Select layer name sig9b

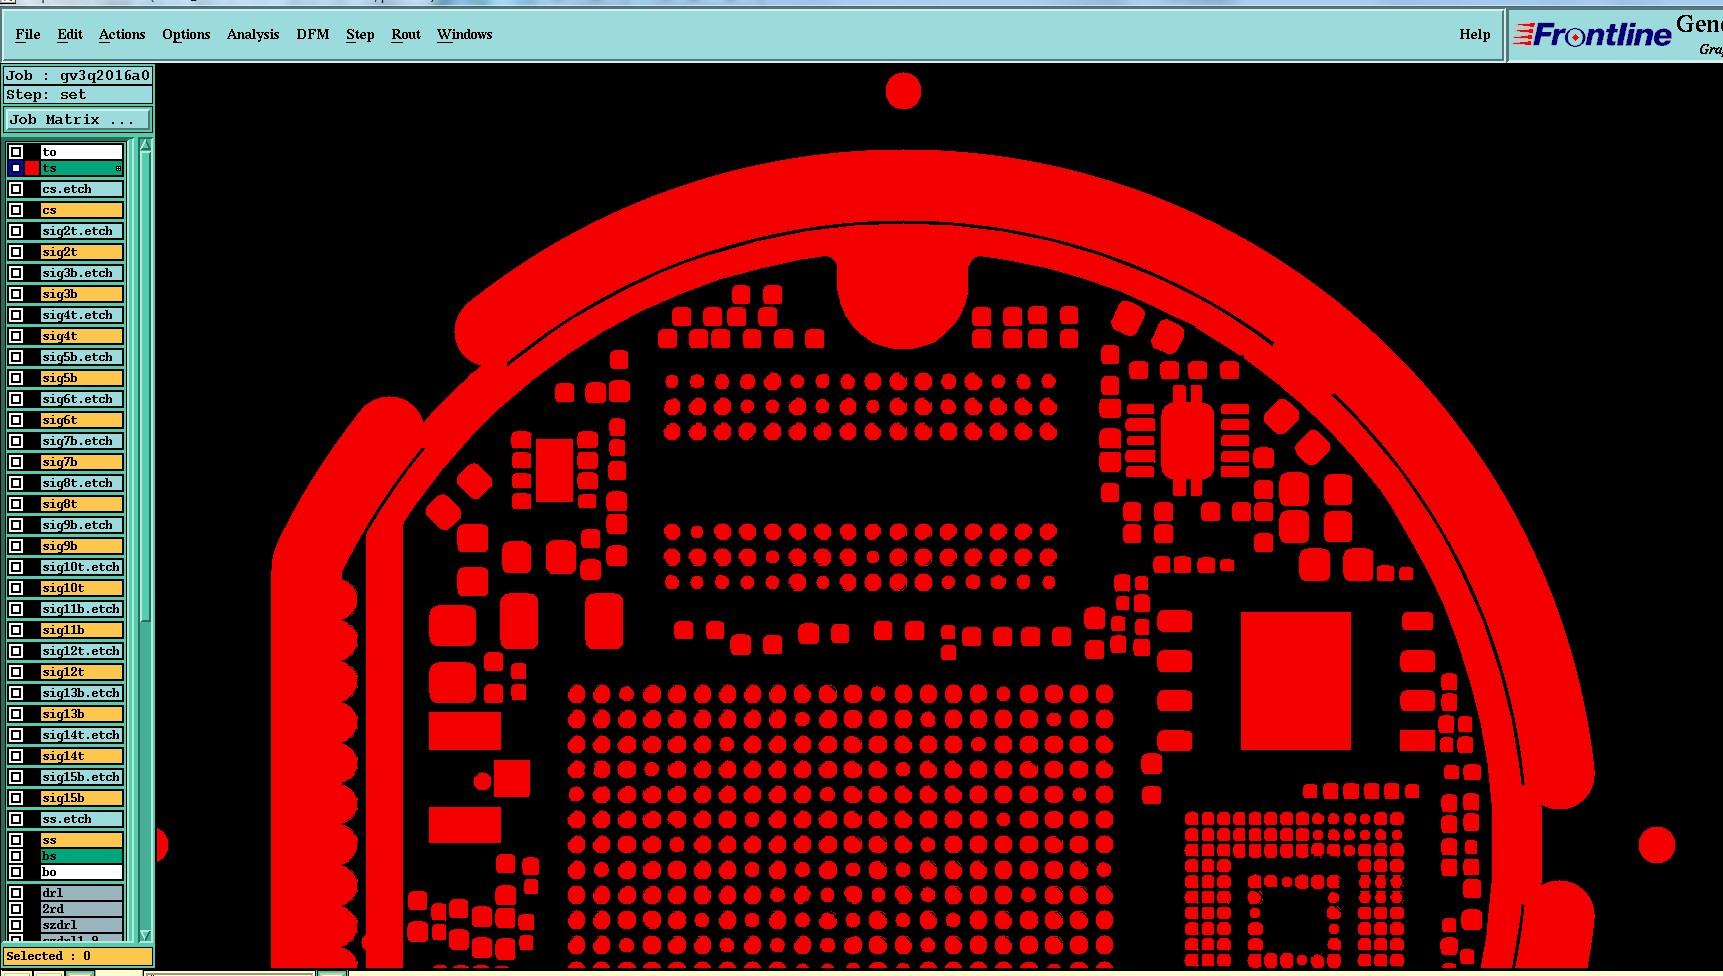[82, 546]
